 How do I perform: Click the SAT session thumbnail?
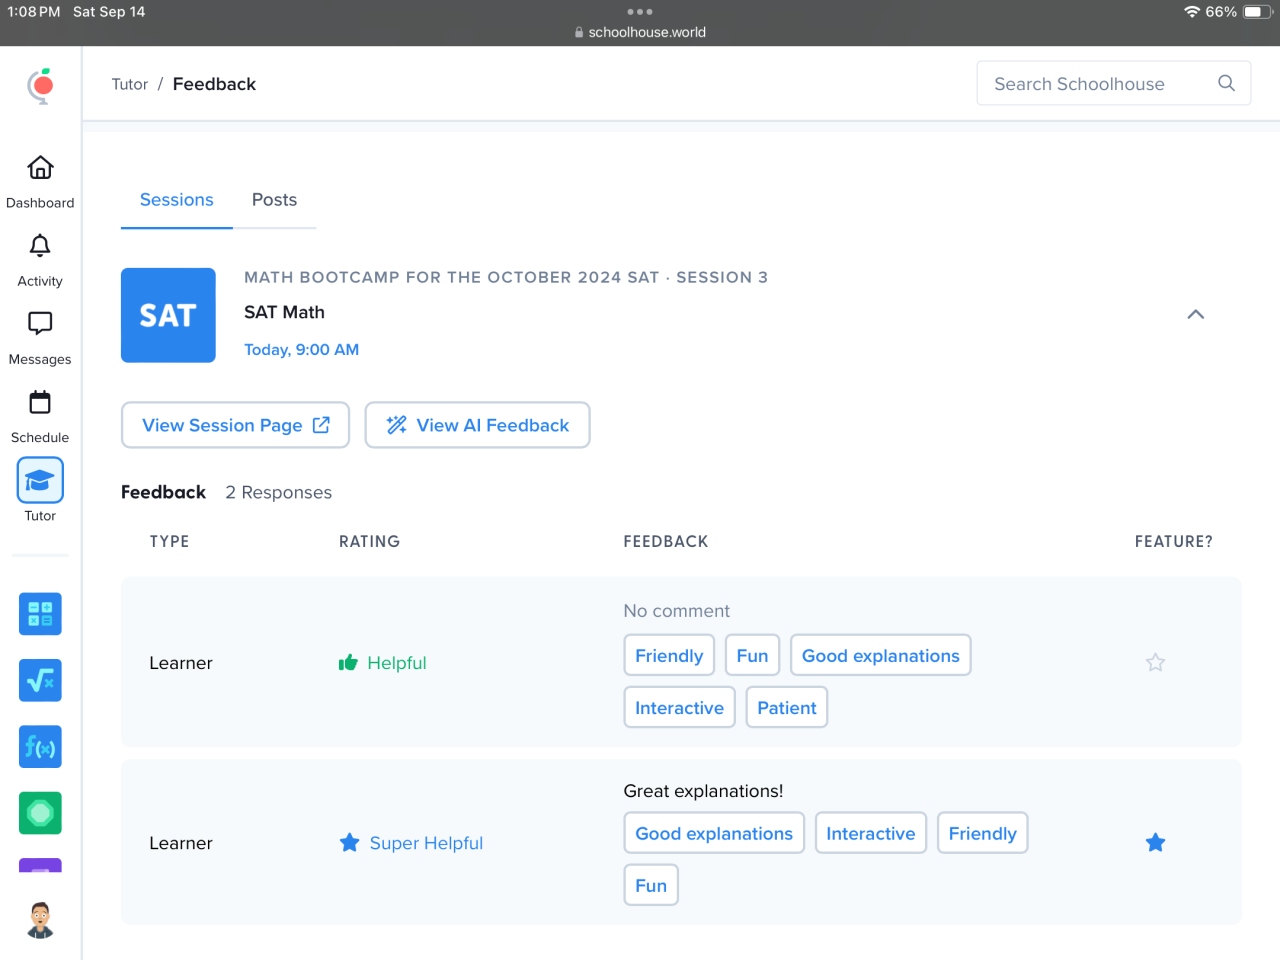point(168,315)
